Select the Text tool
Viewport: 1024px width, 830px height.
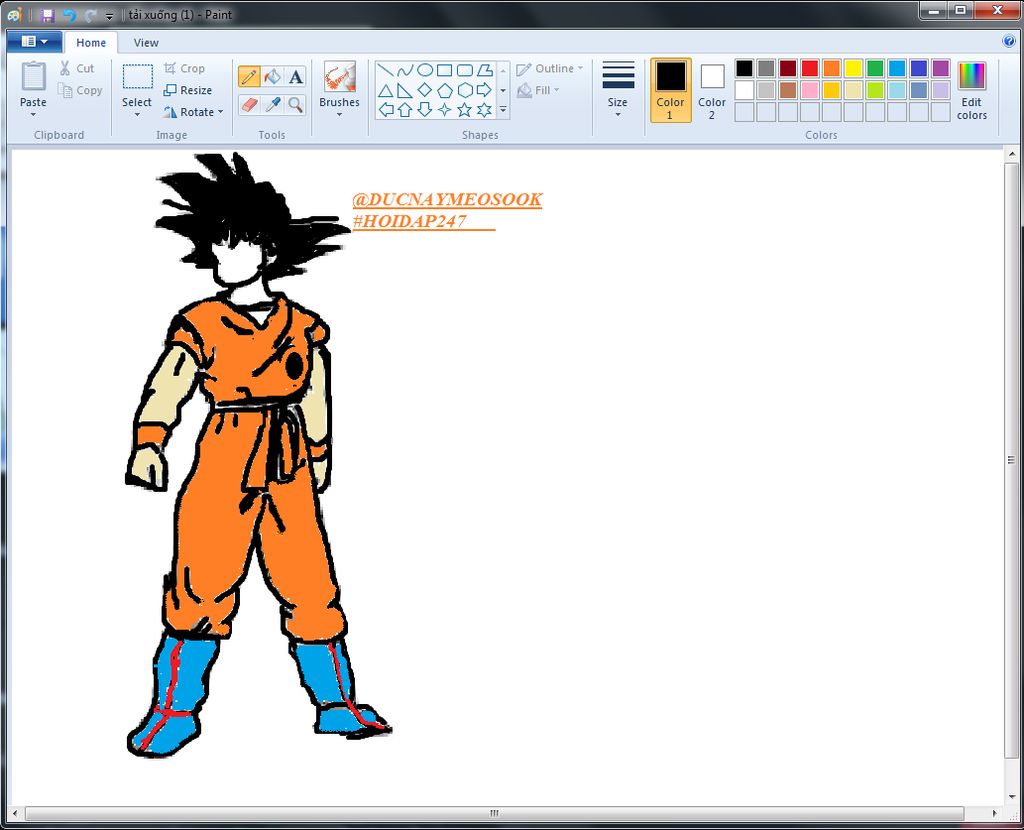pyautogui.click(x=295, y=76)
